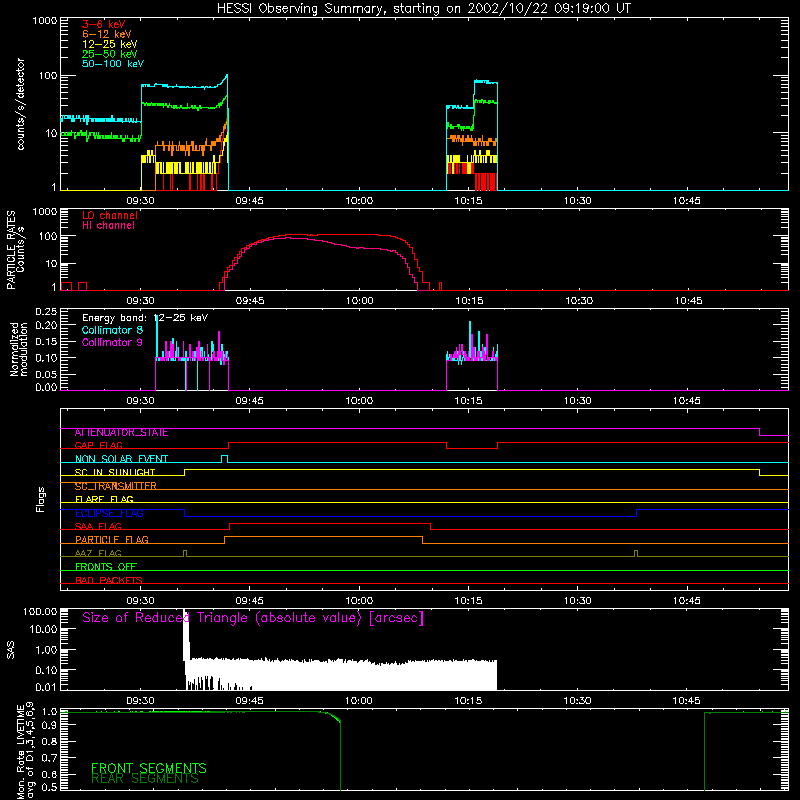This screenshot has width=800, height=800.
Task: Click the Mon. Rate LIVETIME axis label
Action: (x=25, y=751)
